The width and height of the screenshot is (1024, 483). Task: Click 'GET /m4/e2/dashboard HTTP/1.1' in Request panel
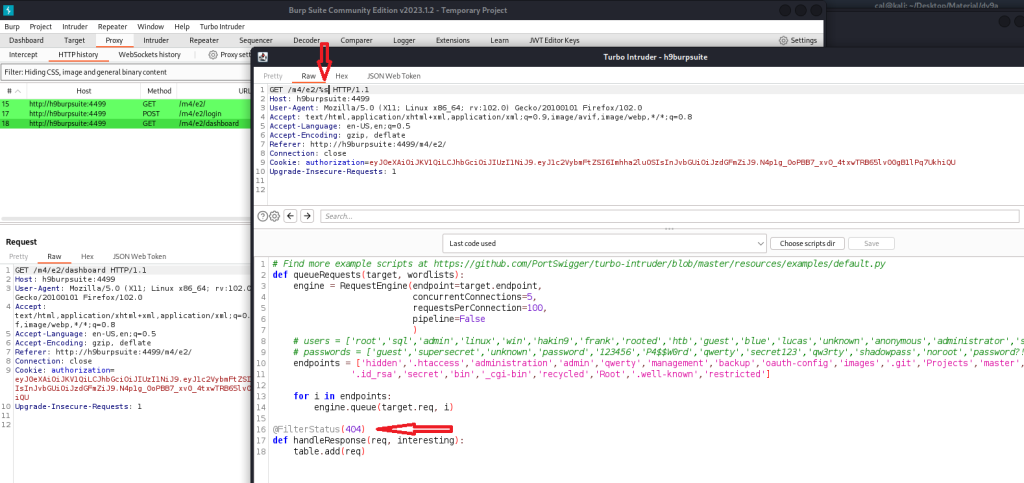[80, 270]
